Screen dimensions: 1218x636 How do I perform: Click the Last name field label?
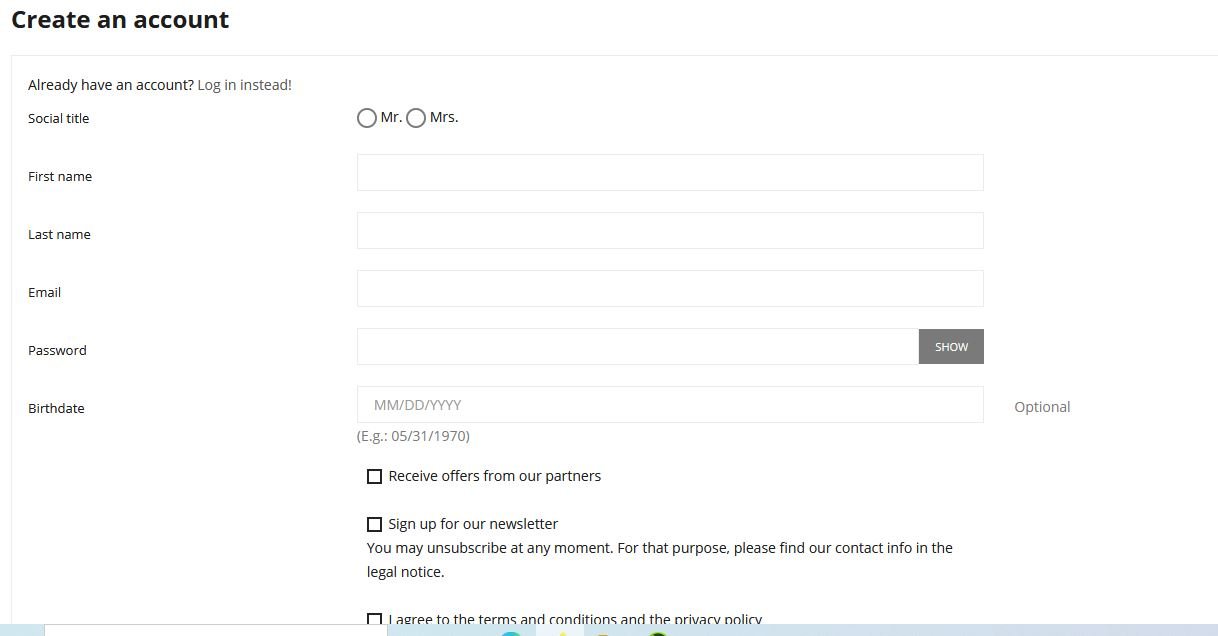click(x=59, y=234)
